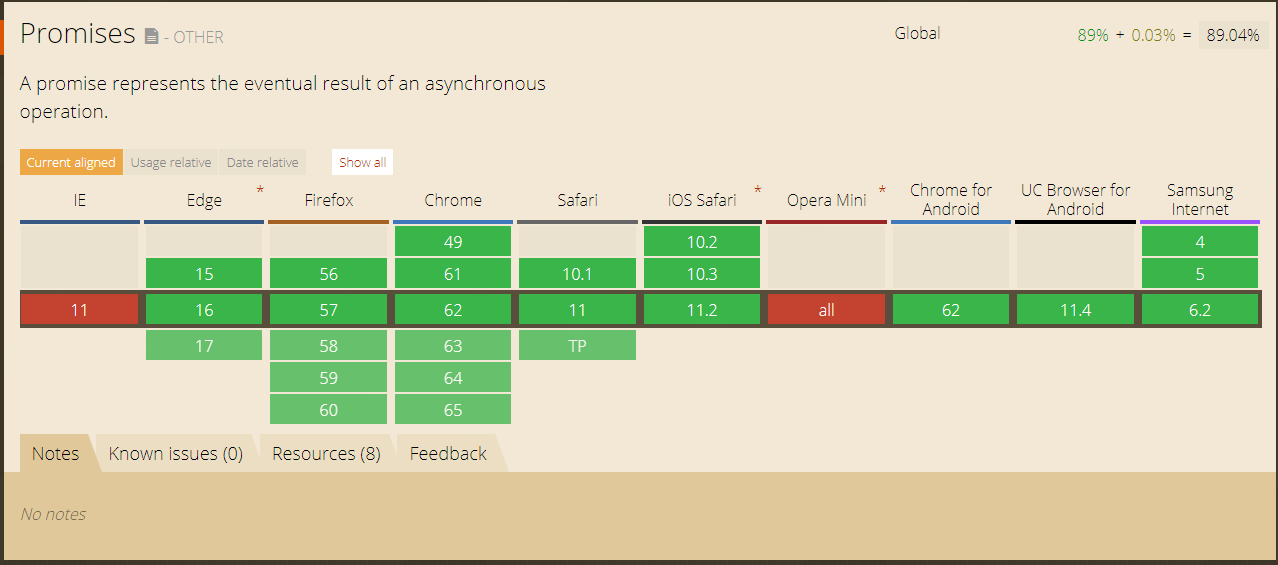Select the Edge 15 version cell
This screenshot has height=565, width=1278.
204,274
